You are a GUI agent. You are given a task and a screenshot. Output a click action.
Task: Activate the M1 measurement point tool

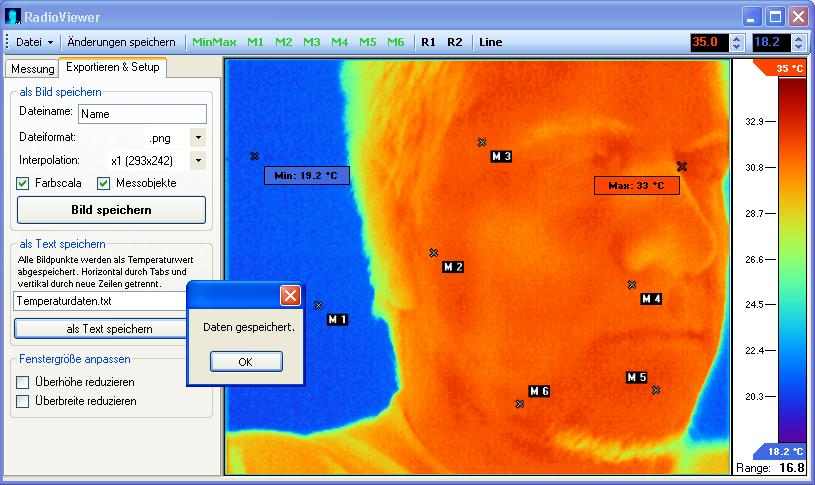[256, 42]
